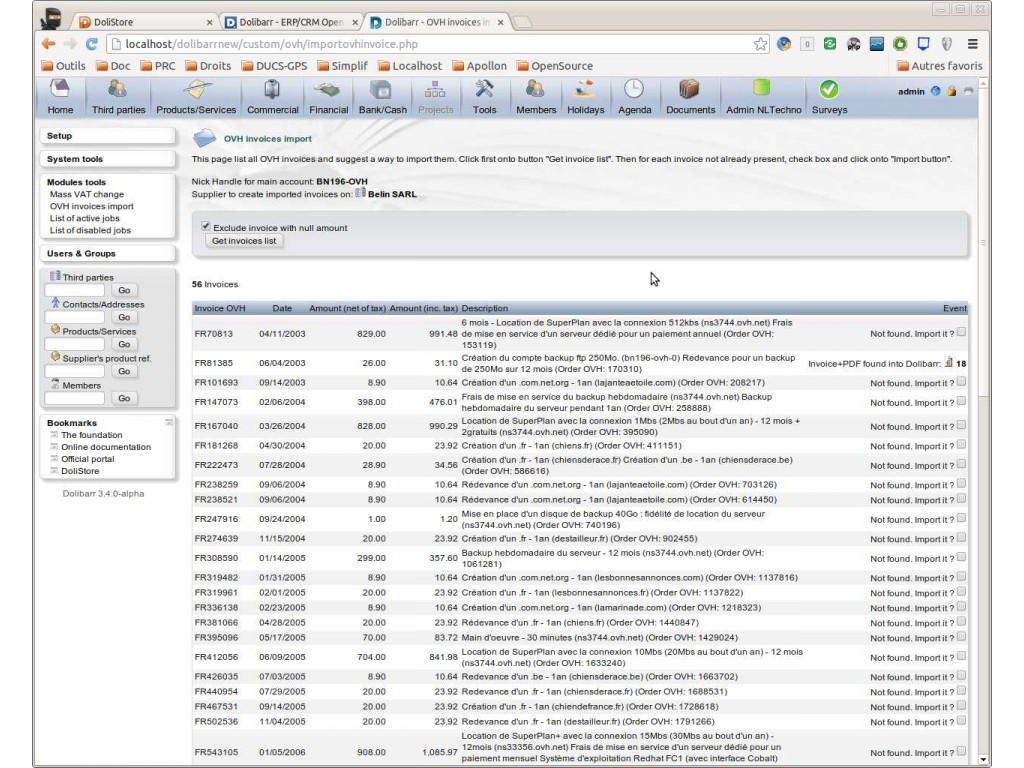Focus the Products/Services search field
Viewport: 1024px width, 768px height.
tap(74, 344)
